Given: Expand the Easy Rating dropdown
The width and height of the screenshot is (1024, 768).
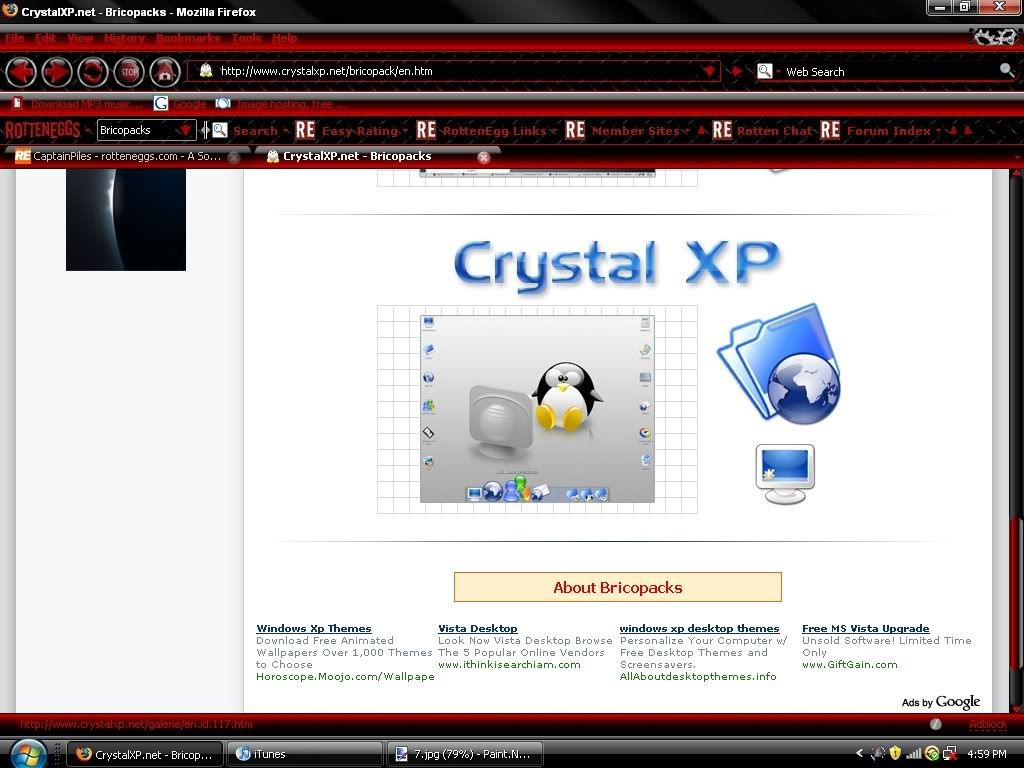Looking at the screenshot, I should coord(405,131).
